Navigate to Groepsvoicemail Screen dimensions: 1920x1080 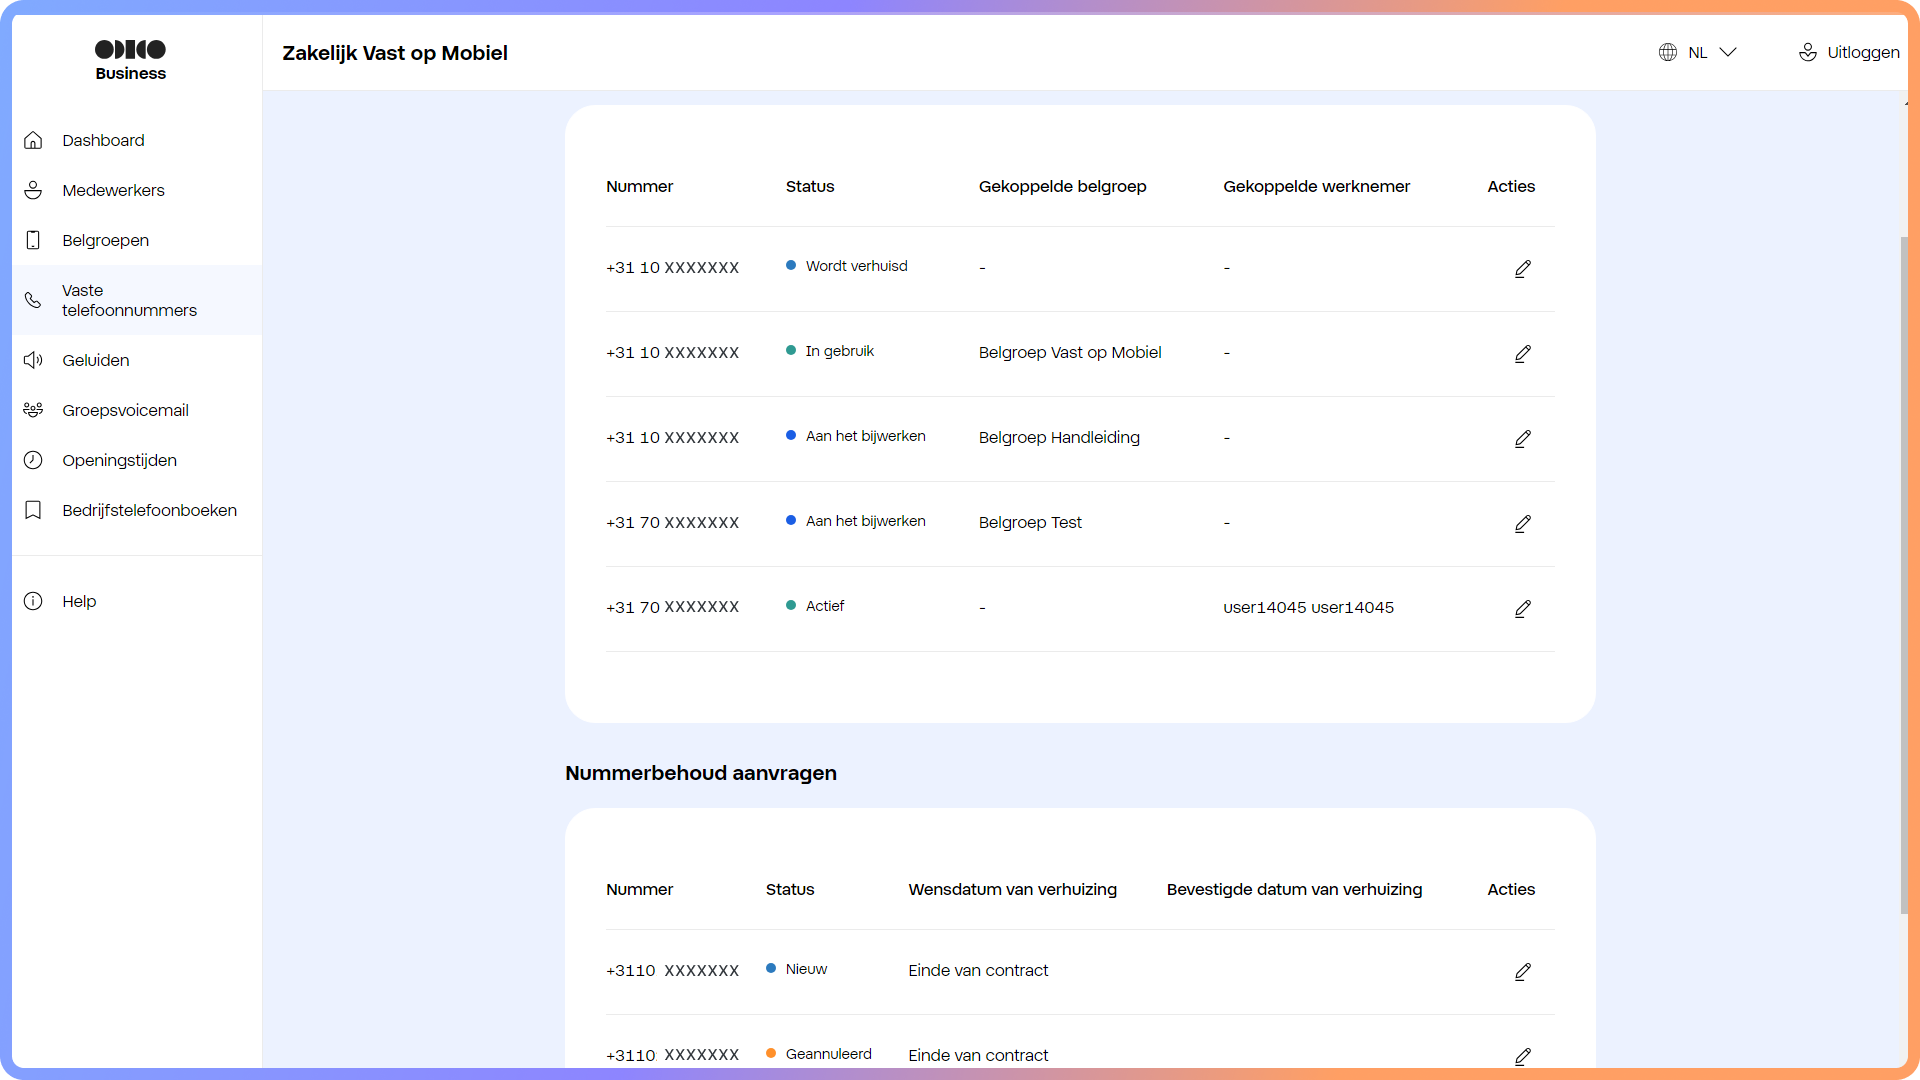point(125,410)
